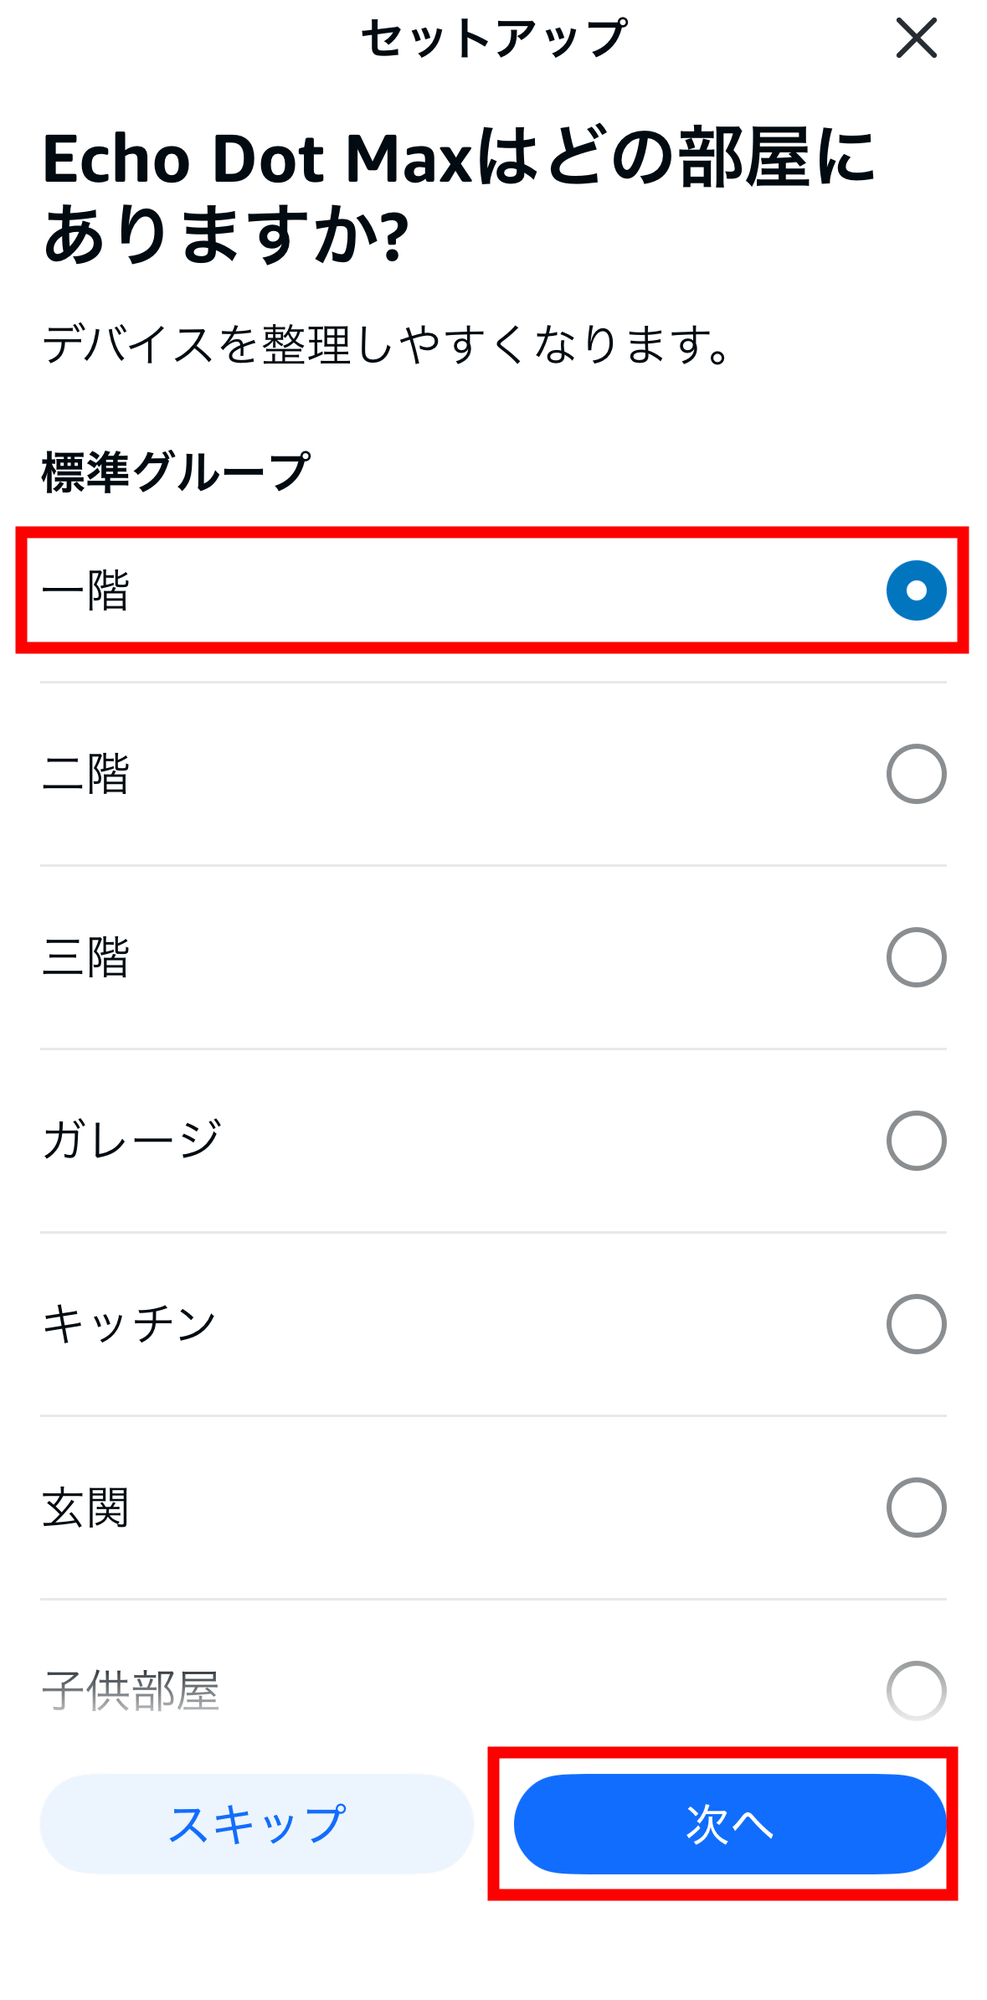Click the 子供部屋 text label
987x2000 pixels.
(131, 1690)
